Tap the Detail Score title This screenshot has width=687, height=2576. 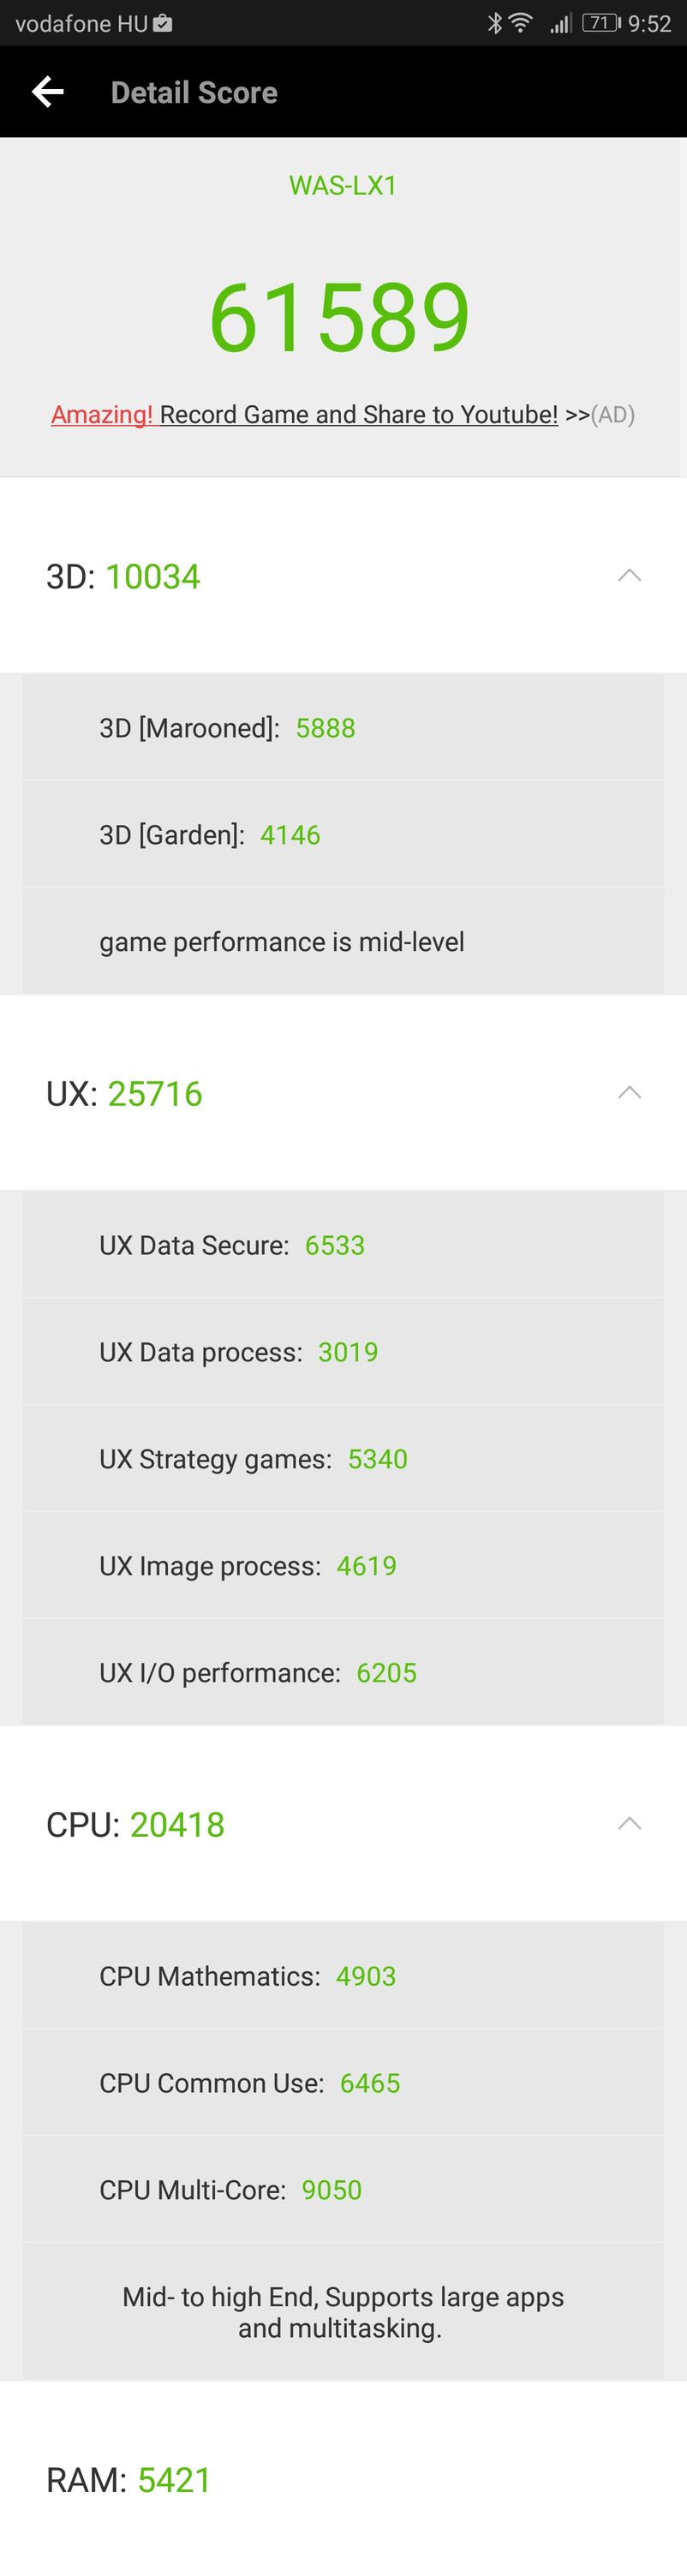click(x=194, y=92)
